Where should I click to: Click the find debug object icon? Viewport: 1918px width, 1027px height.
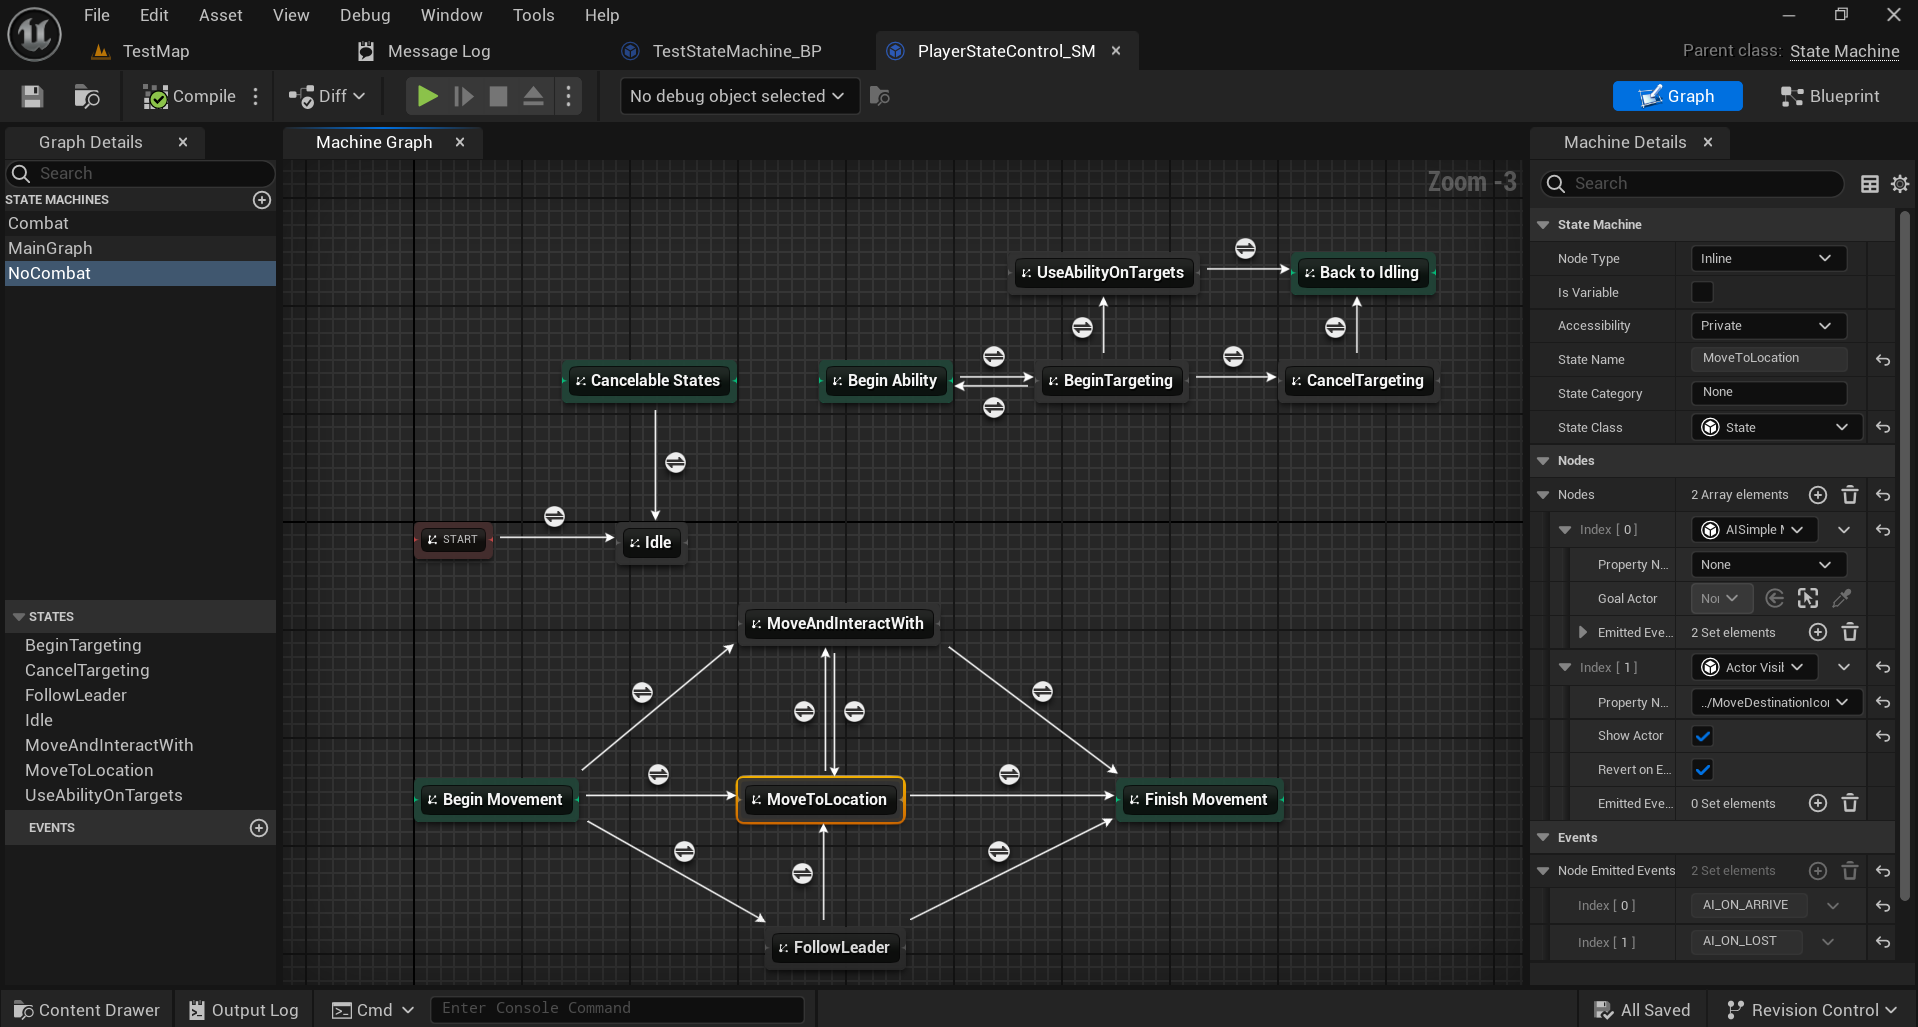click(x=880, y=96)
